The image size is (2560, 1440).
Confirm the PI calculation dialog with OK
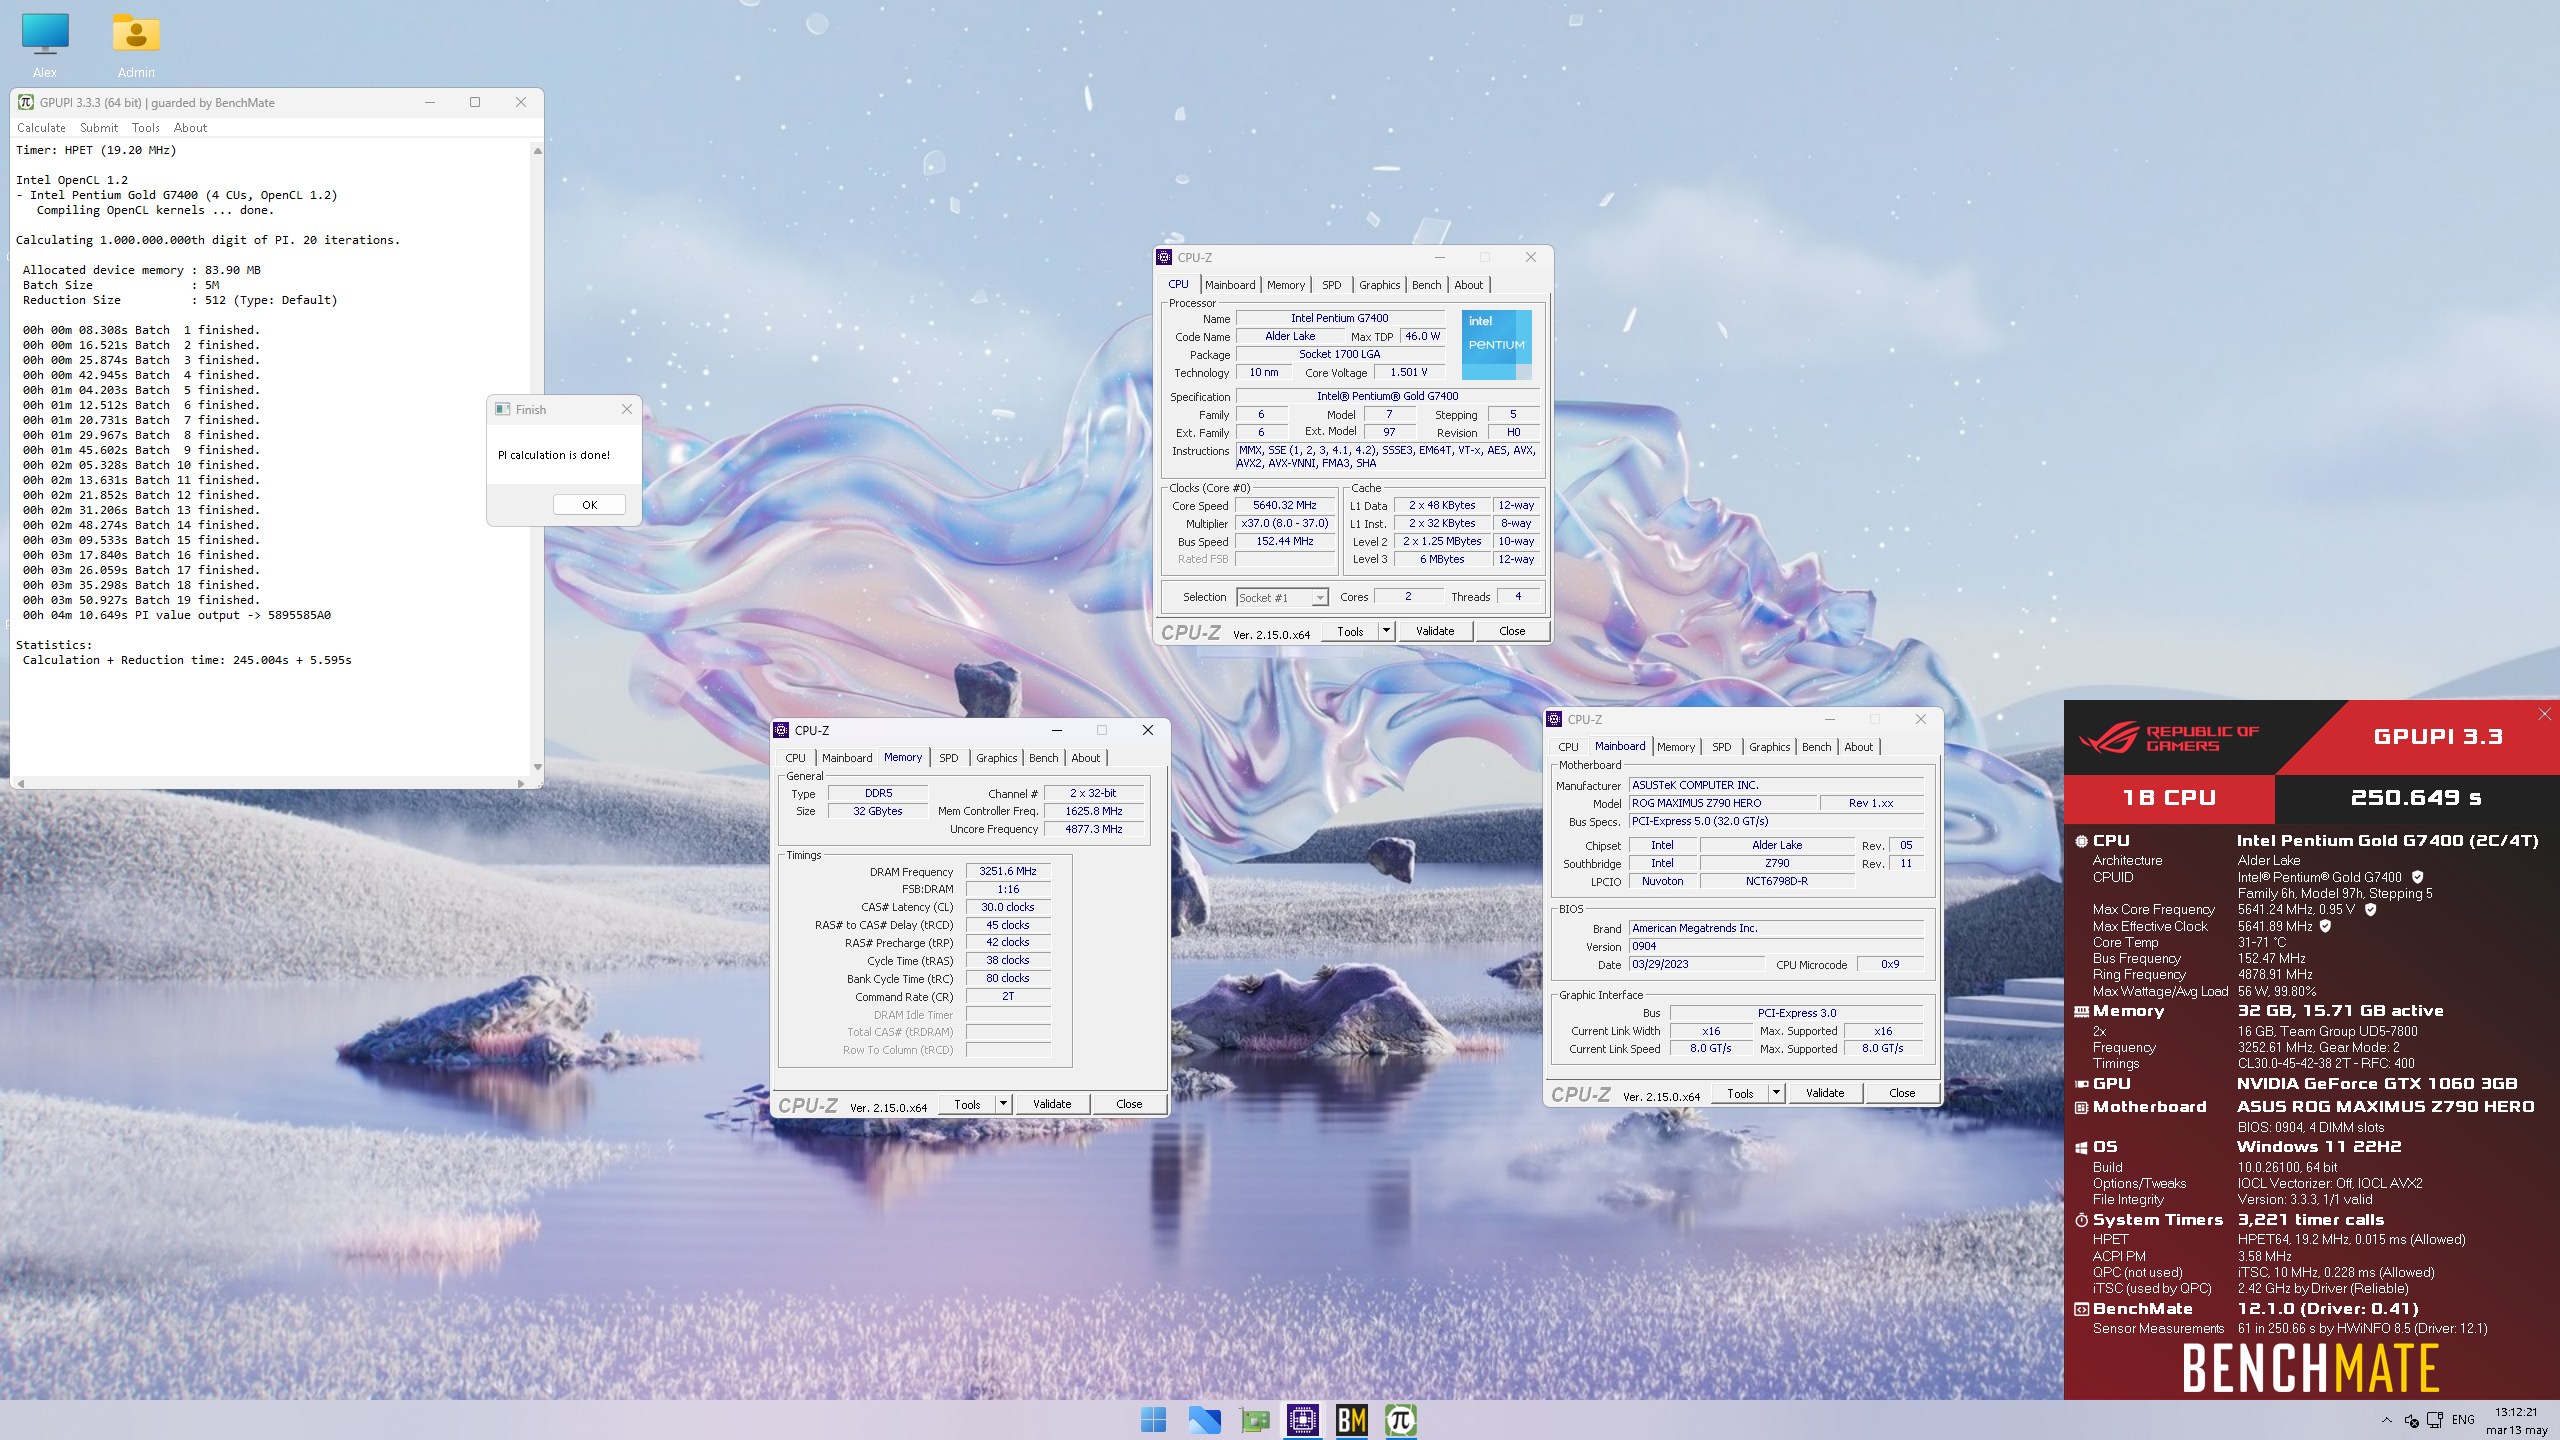[x=590, y=505]
